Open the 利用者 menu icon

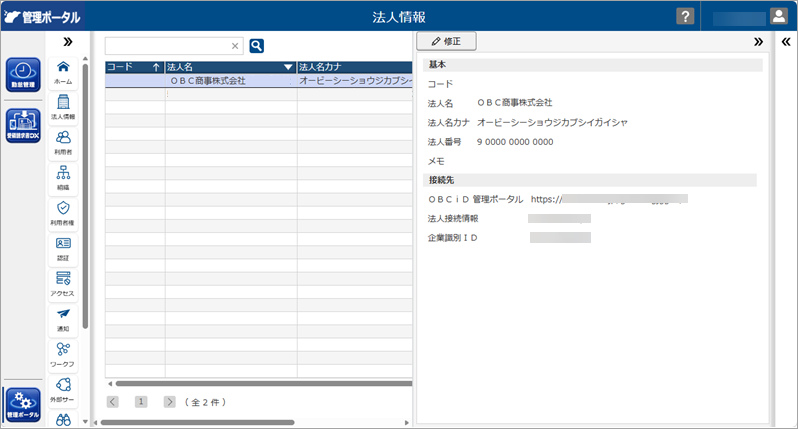[x=63, y=144]
